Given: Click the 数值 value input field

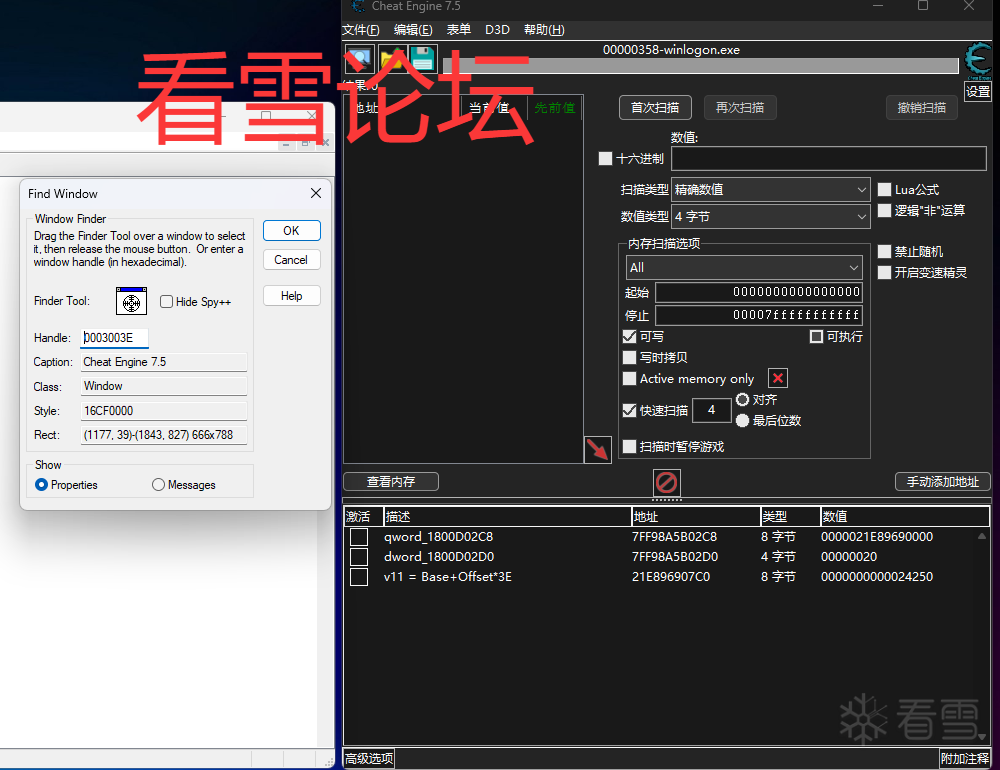Looking at the screenshot, I should [x=828, y=158].
